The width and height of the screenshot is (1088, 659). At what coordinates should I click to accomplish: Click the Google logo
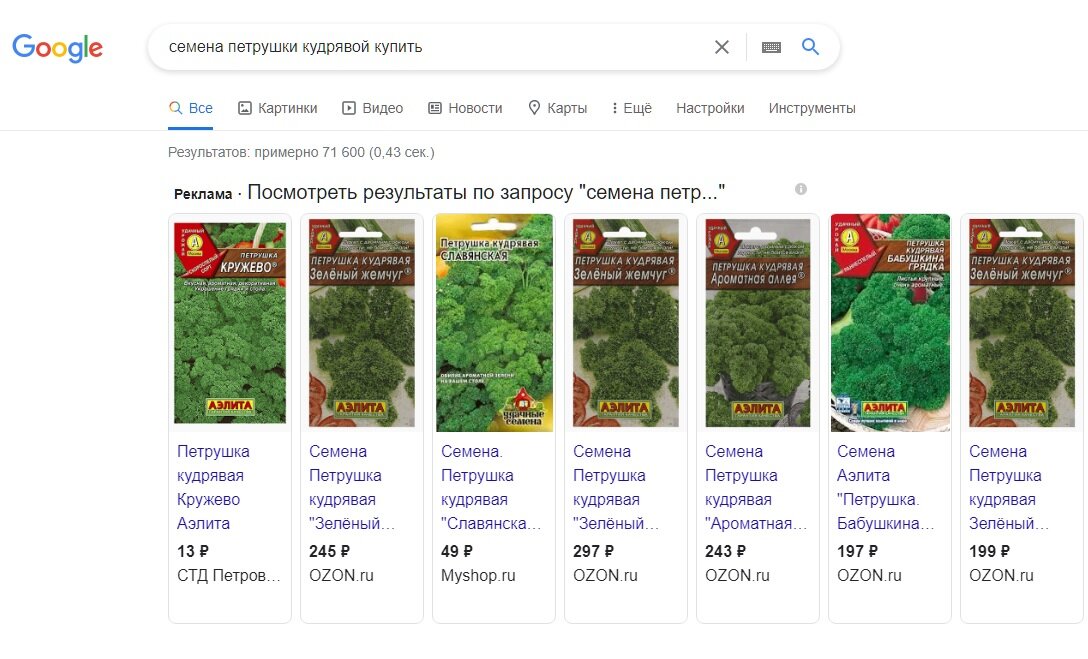pyautogui.click(x=57, y=48)
